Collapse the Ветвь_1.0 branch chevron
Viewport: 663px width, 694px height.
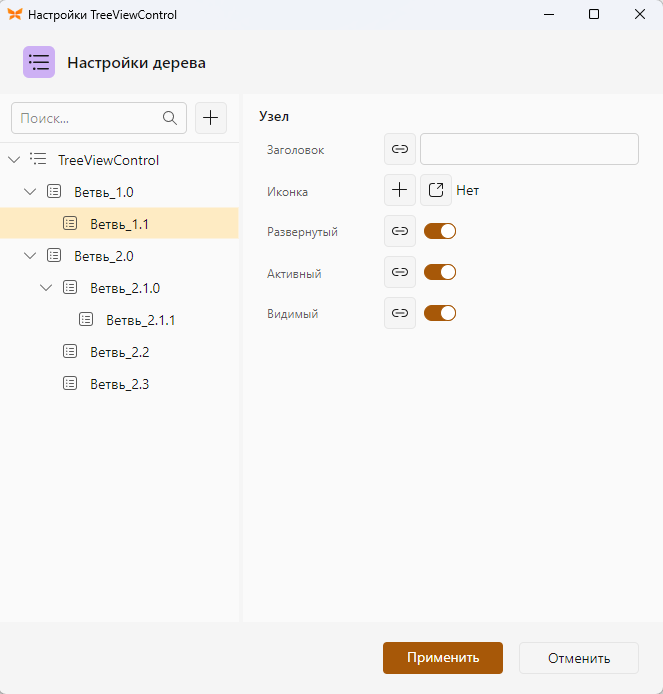pos(30,192)
